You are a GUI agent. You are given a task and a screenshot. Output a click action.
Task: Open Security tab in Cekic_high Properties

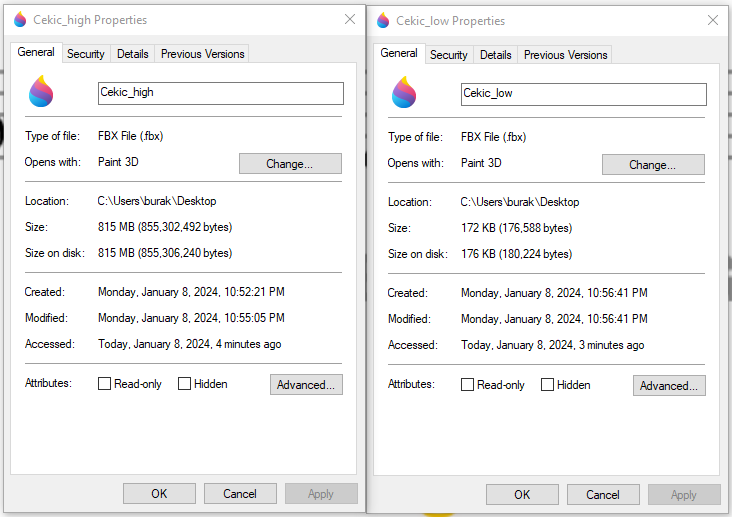86,54
